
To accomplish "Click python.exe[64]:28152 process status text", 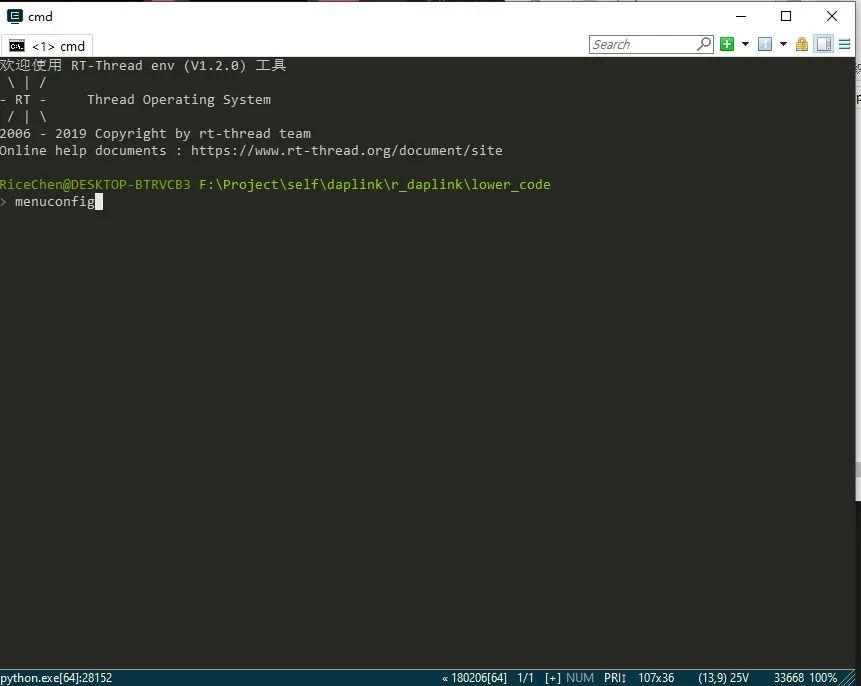I will click(x=56, y=678).
